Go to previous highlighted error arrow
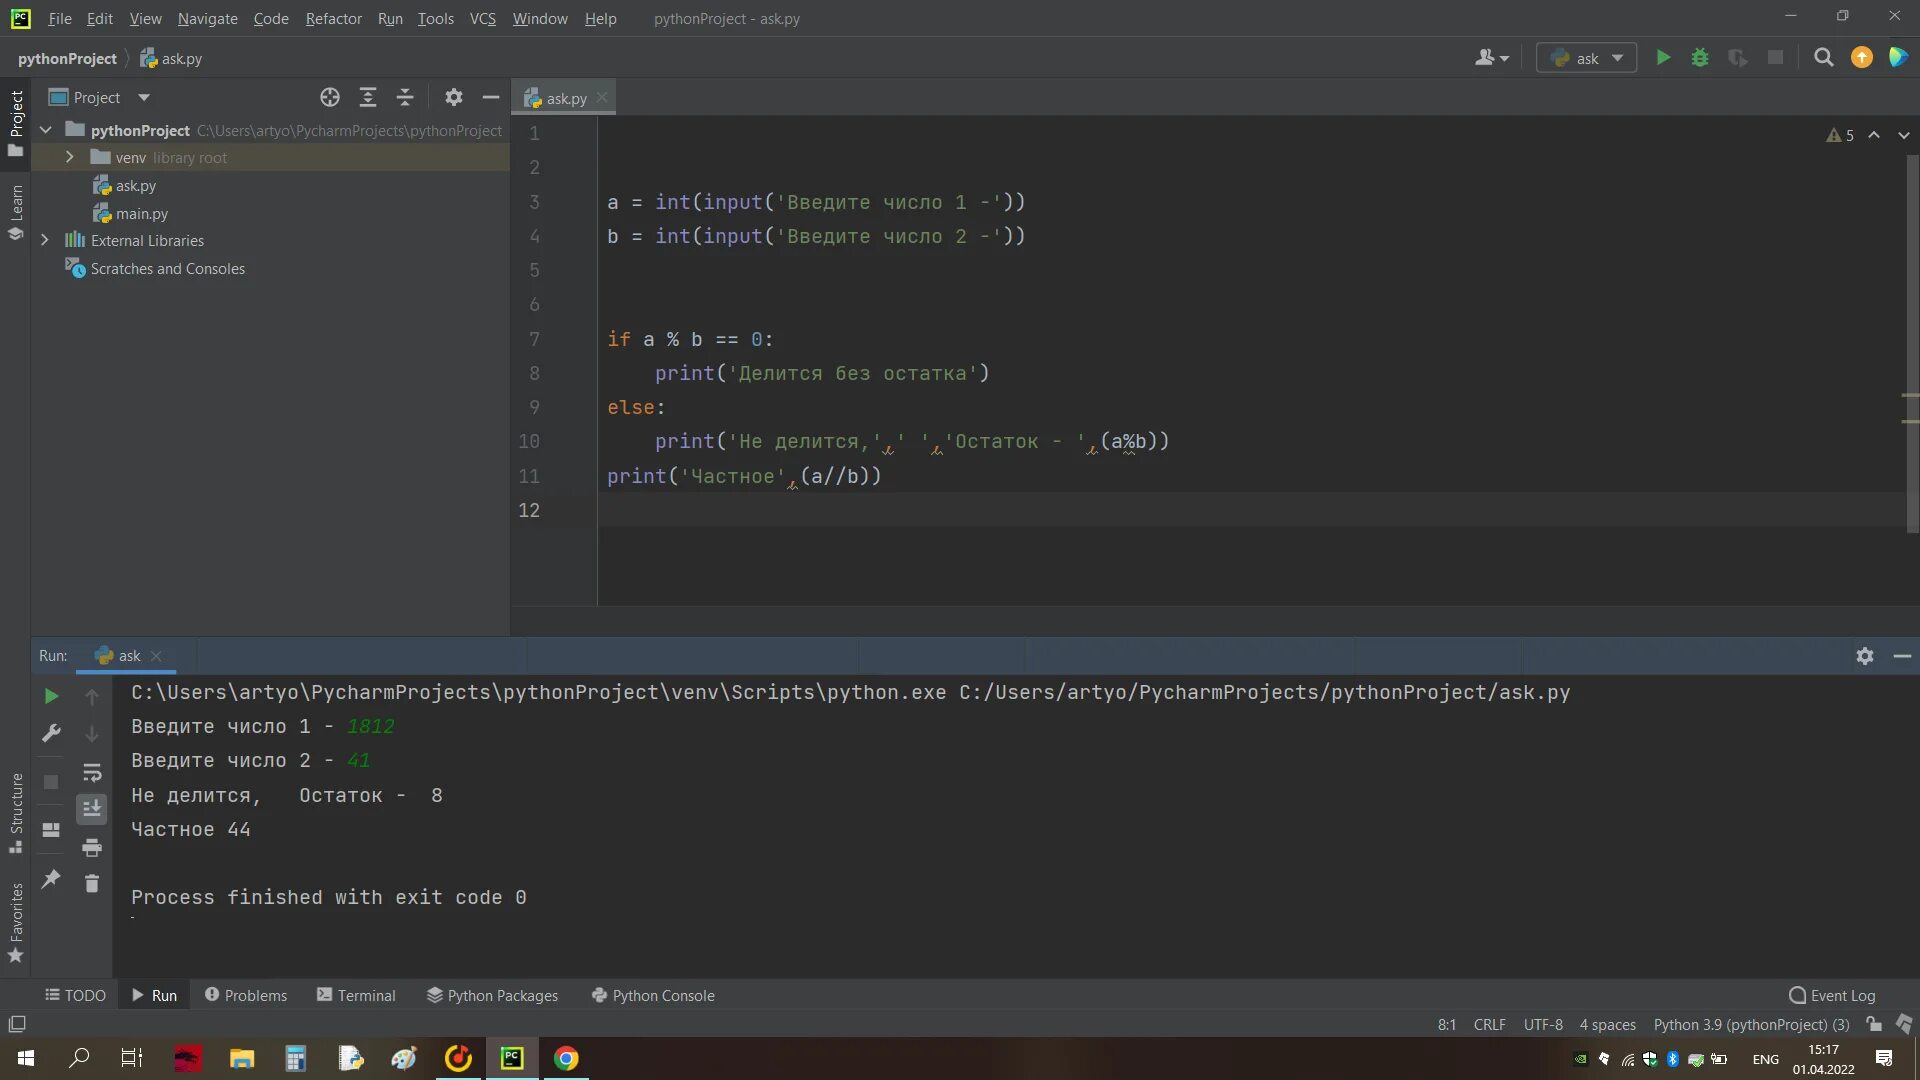 click(1874, 135)
